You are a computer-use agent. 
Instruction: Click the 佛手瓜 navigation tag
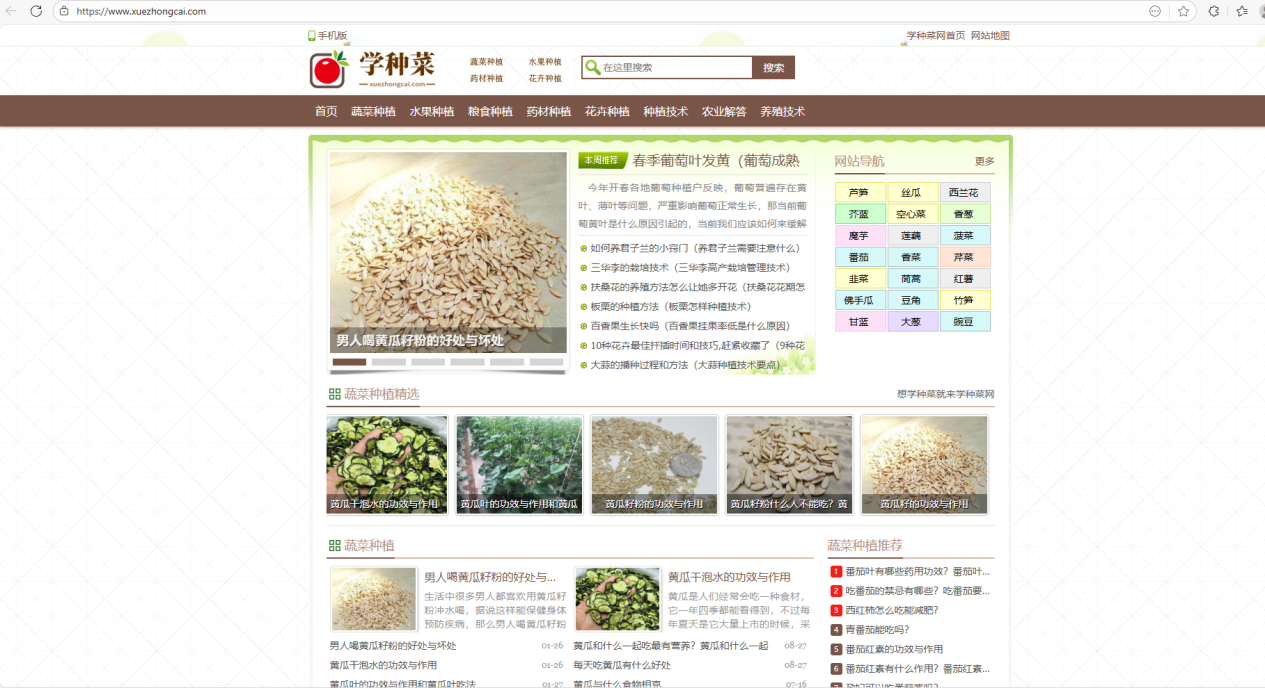click(859, 300)
